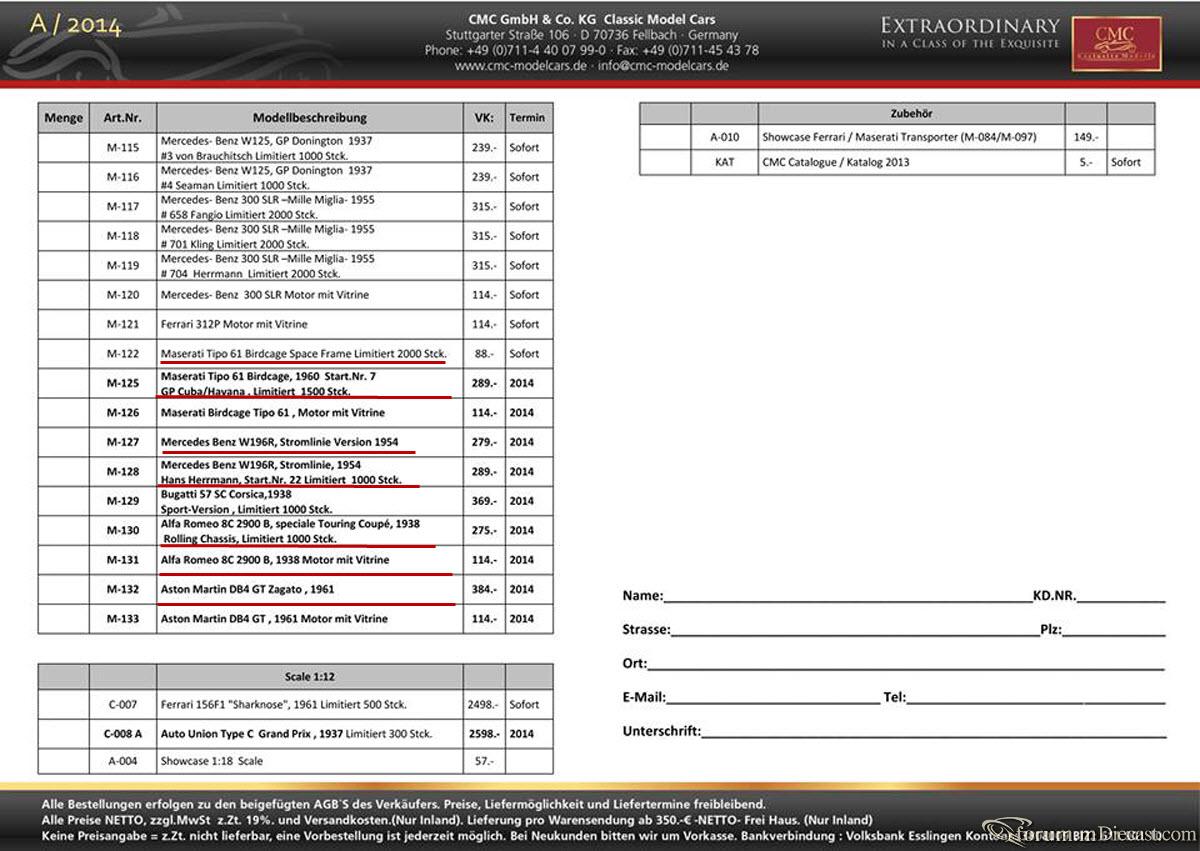
Task: Click the KD.NR. input line
Action: [x=1121, y=596]
